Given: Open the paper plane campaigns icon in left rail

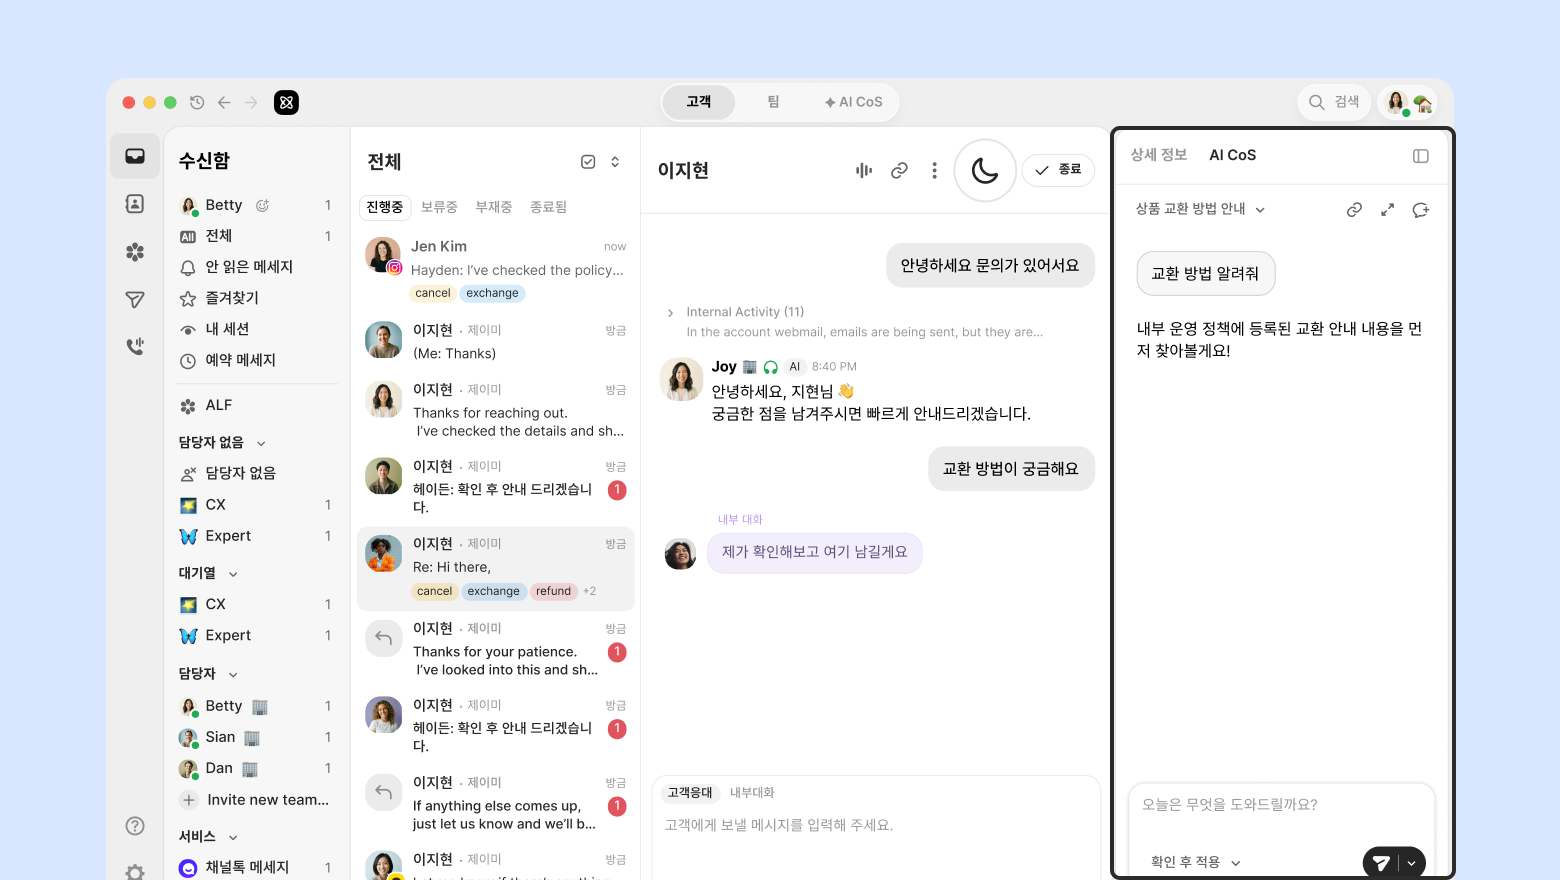Looking at the screenshot, I should (135, 300).
